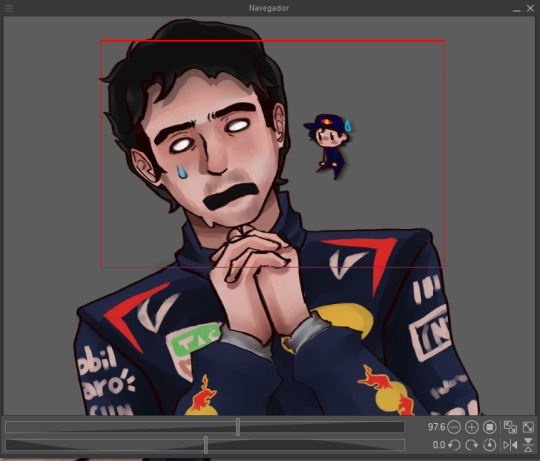Click the zoom in plus icon

(471, 427)
